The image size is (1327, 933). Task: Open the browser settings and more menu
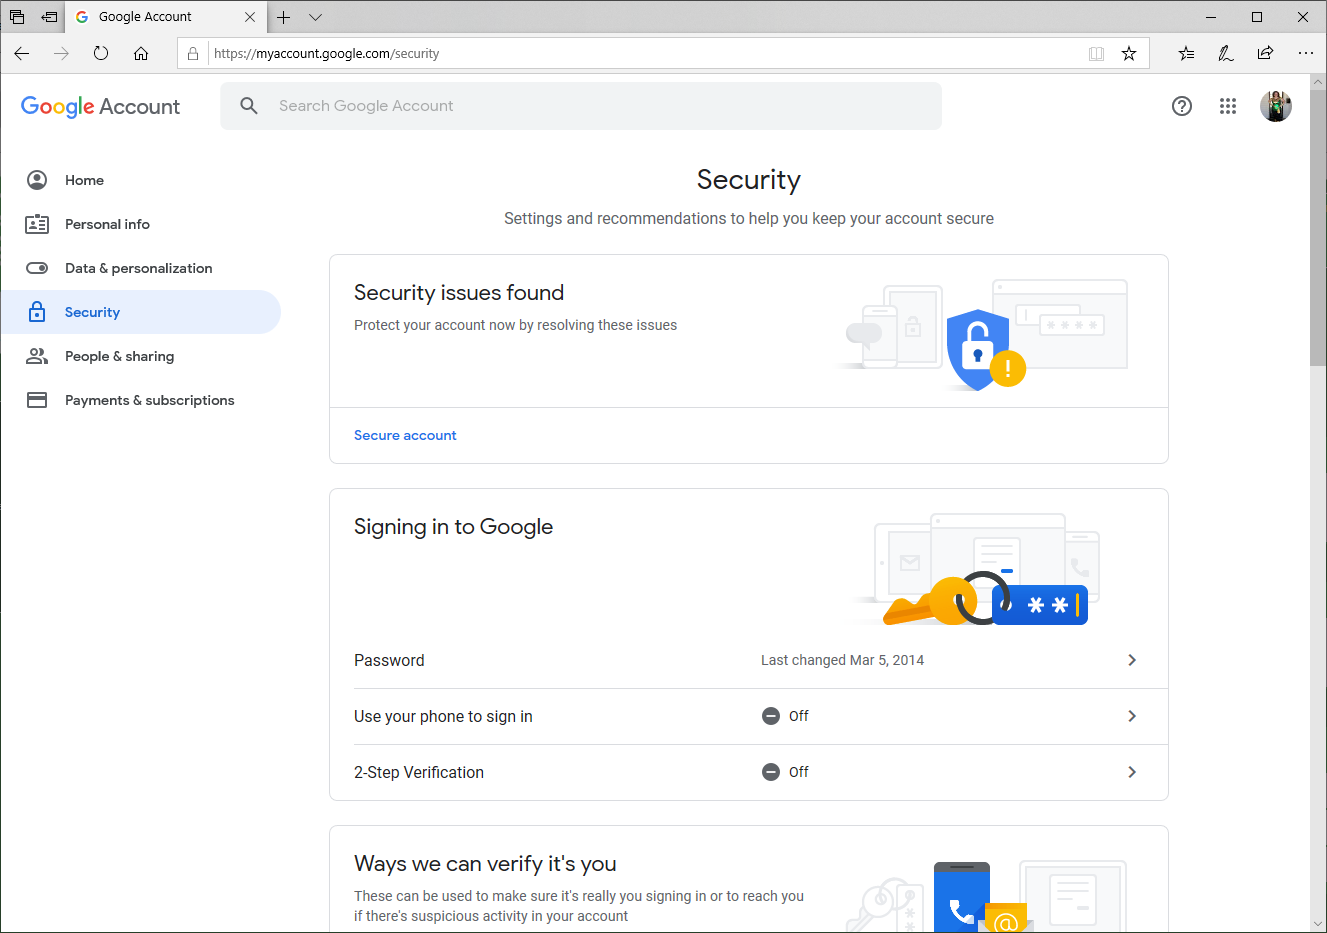[1305, 54]
